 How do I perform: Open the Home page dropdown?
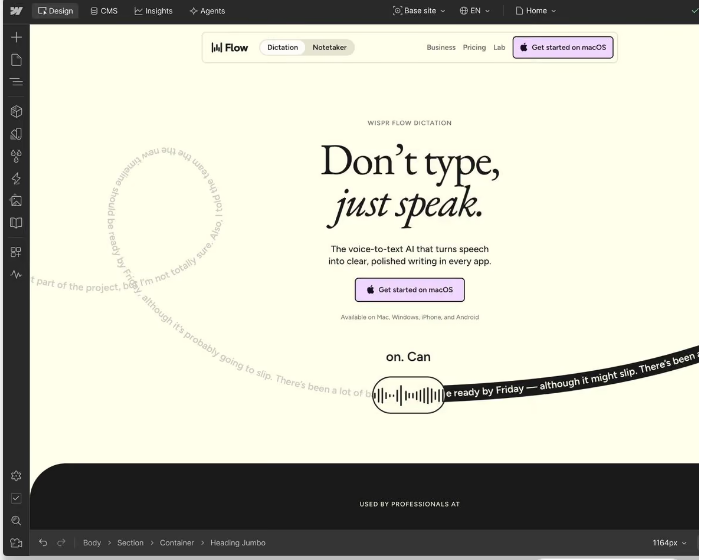tap(536, 10)
